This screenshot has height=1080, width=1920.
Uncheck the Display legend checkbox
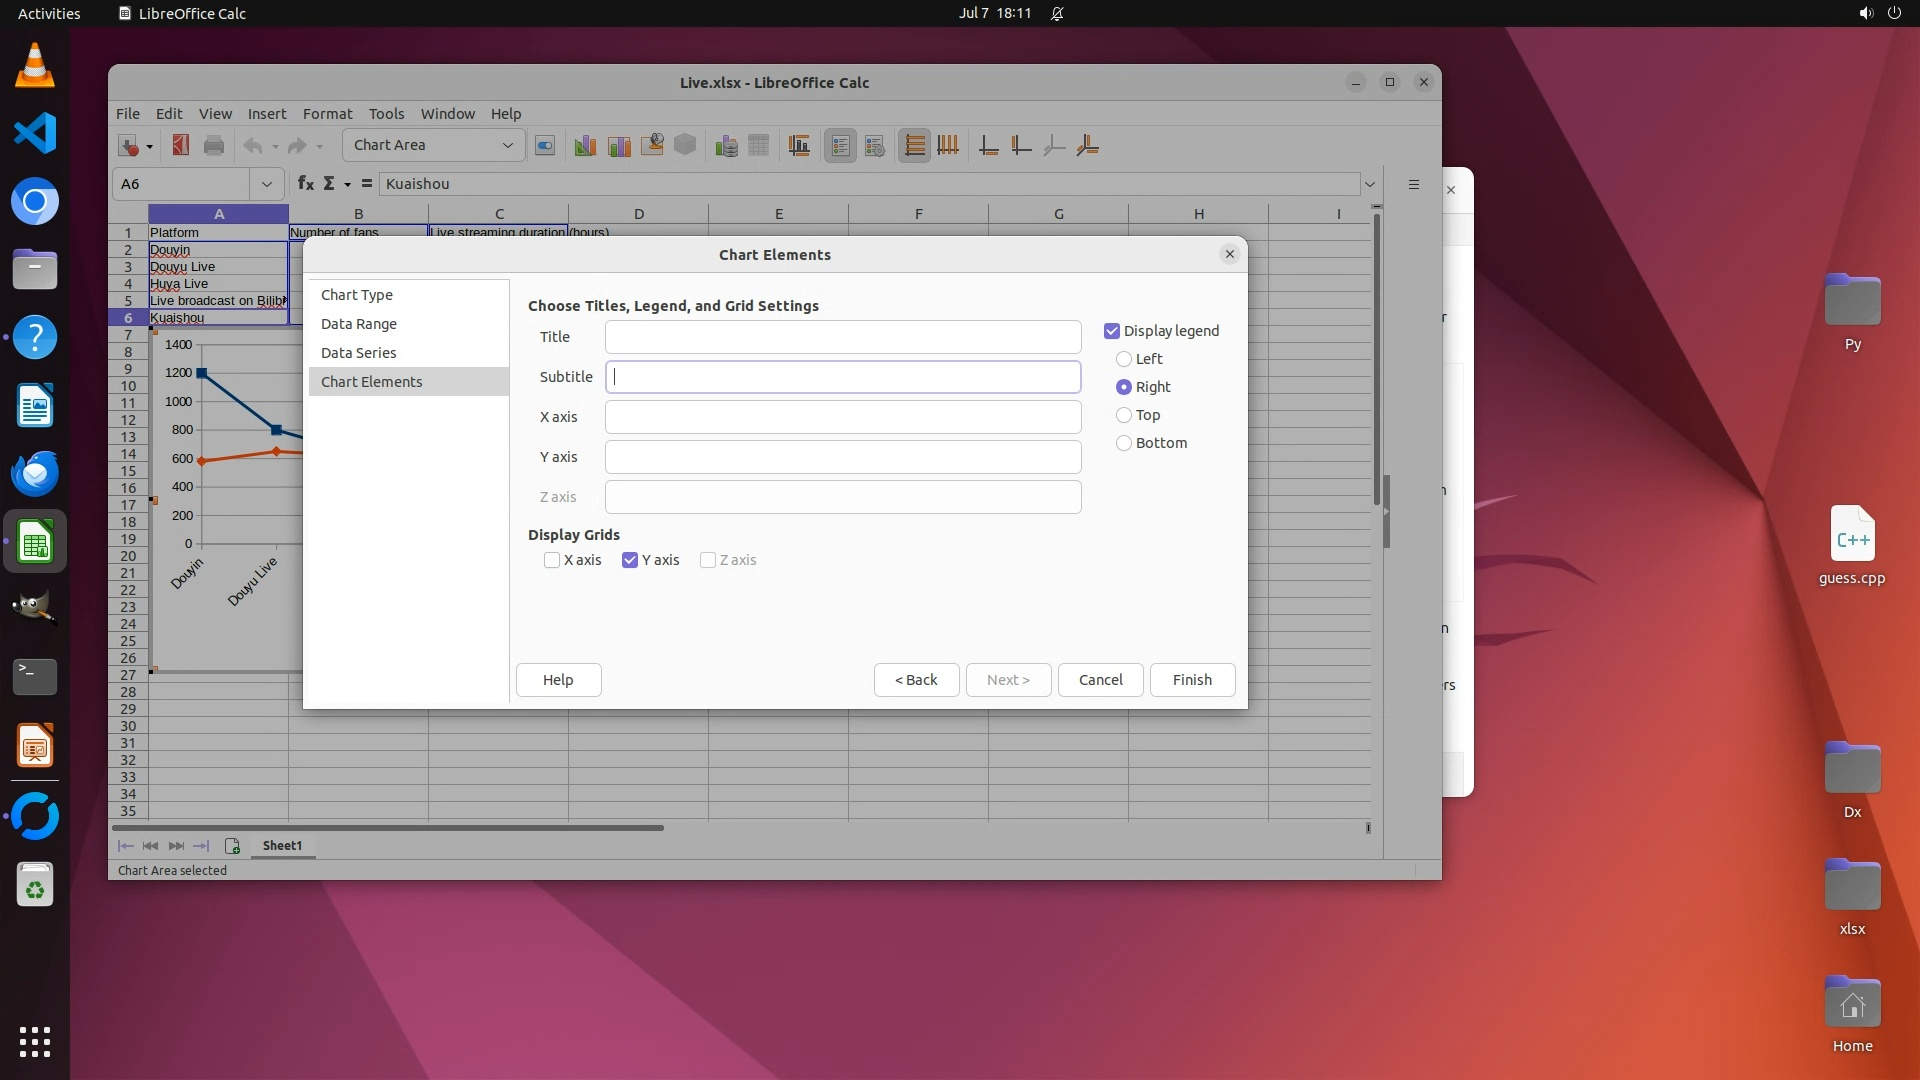(1112, 331)
